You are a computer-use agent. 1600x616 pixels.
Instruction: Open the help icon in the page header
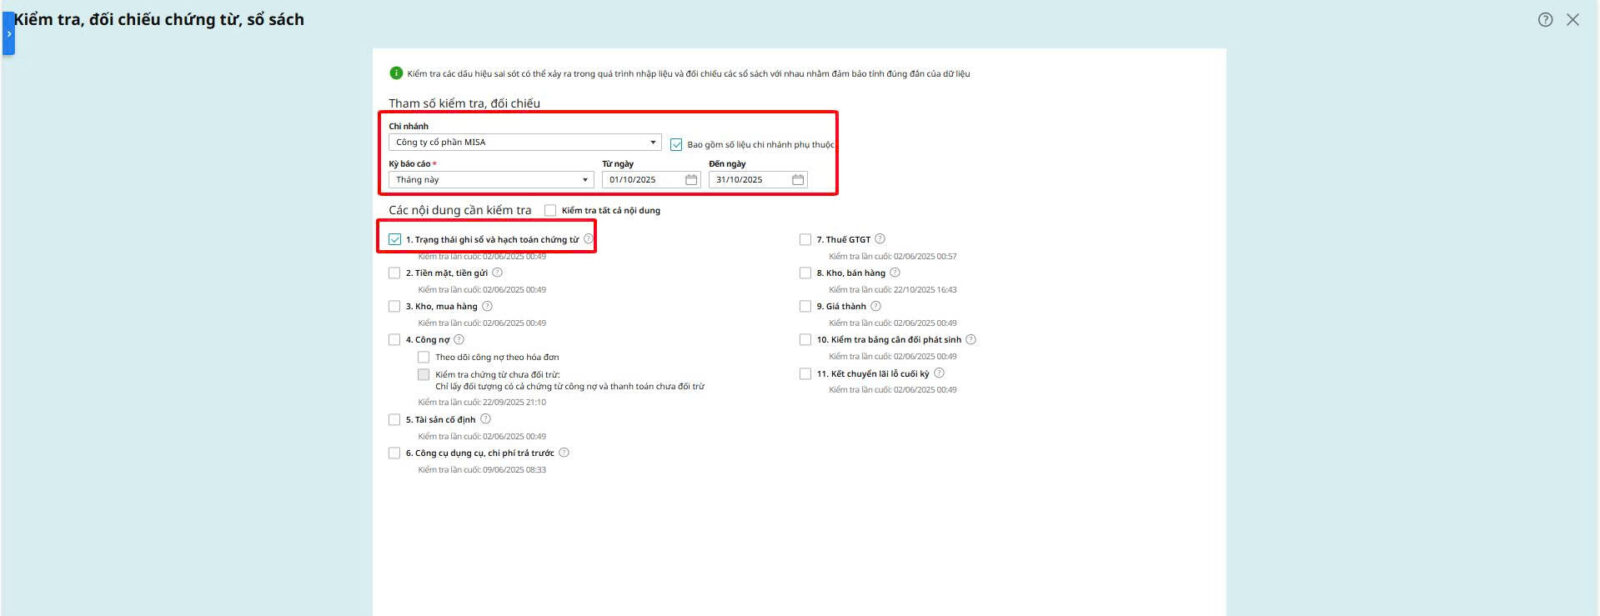(1545, 19)
